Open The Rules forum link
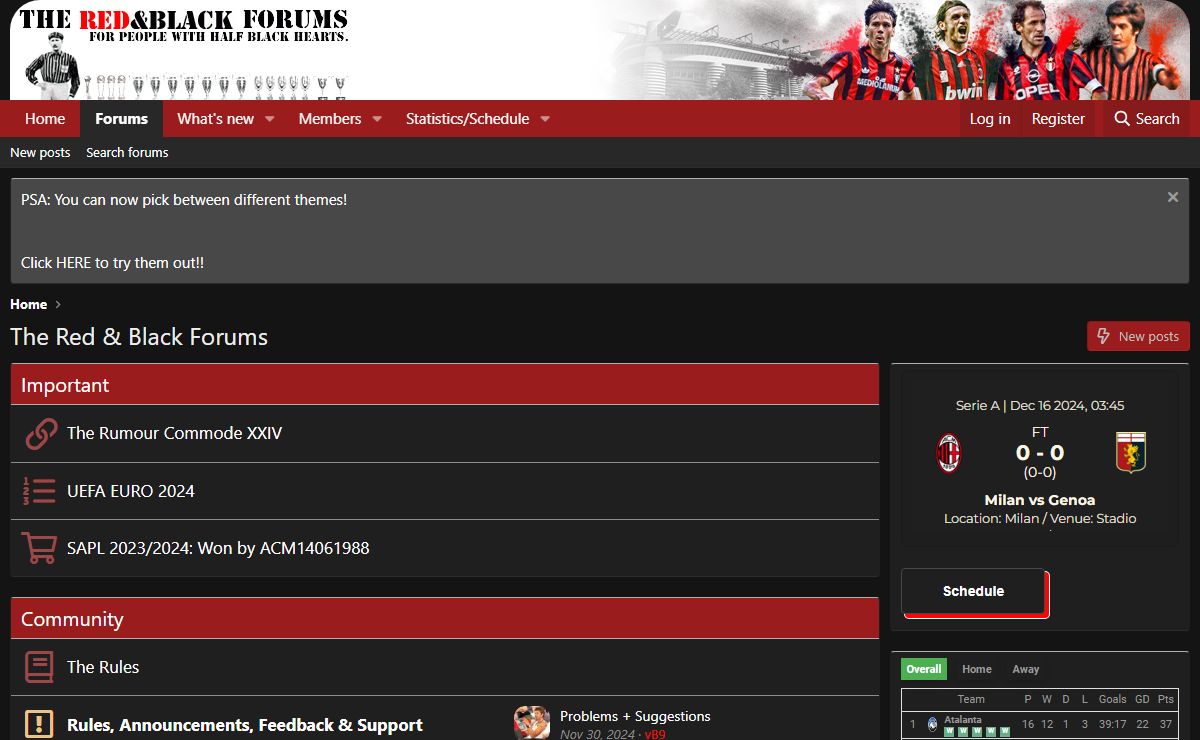 pos(103,667)
